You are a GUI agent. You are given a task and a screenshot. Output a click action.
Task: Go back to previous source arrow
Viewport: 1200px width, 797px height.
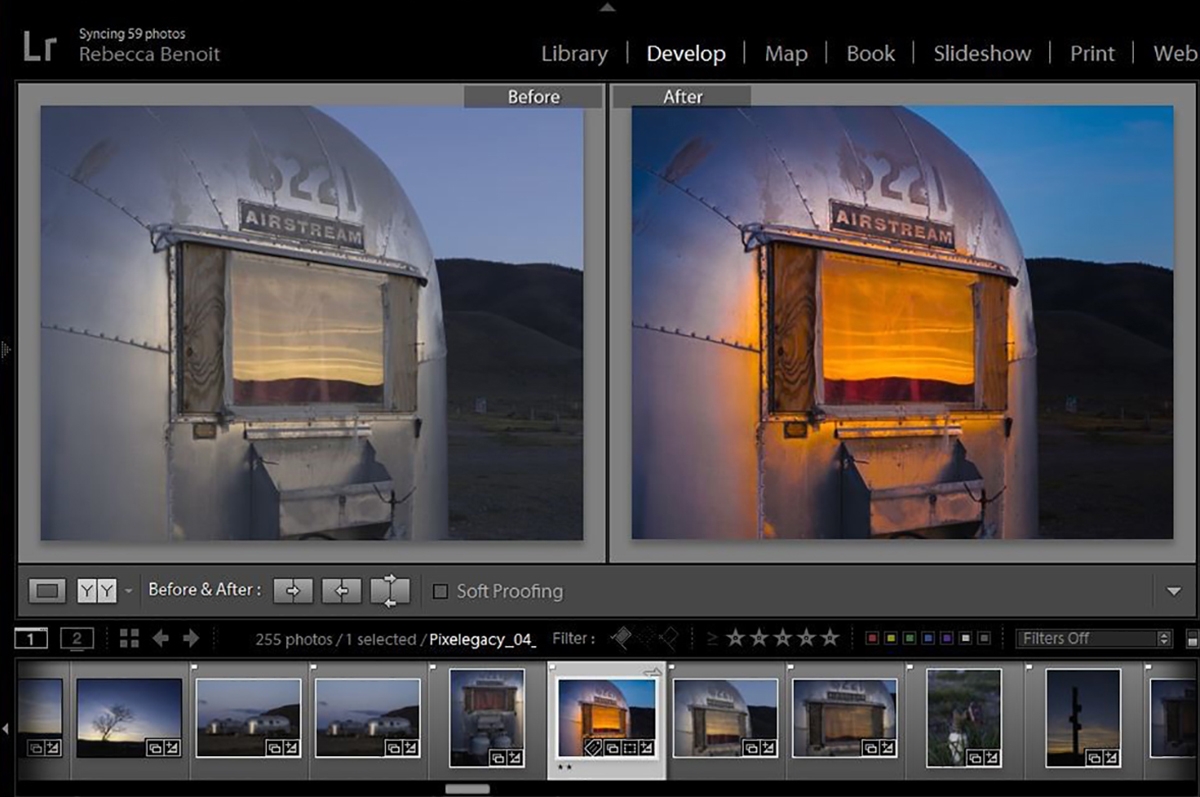click(161, 638)
